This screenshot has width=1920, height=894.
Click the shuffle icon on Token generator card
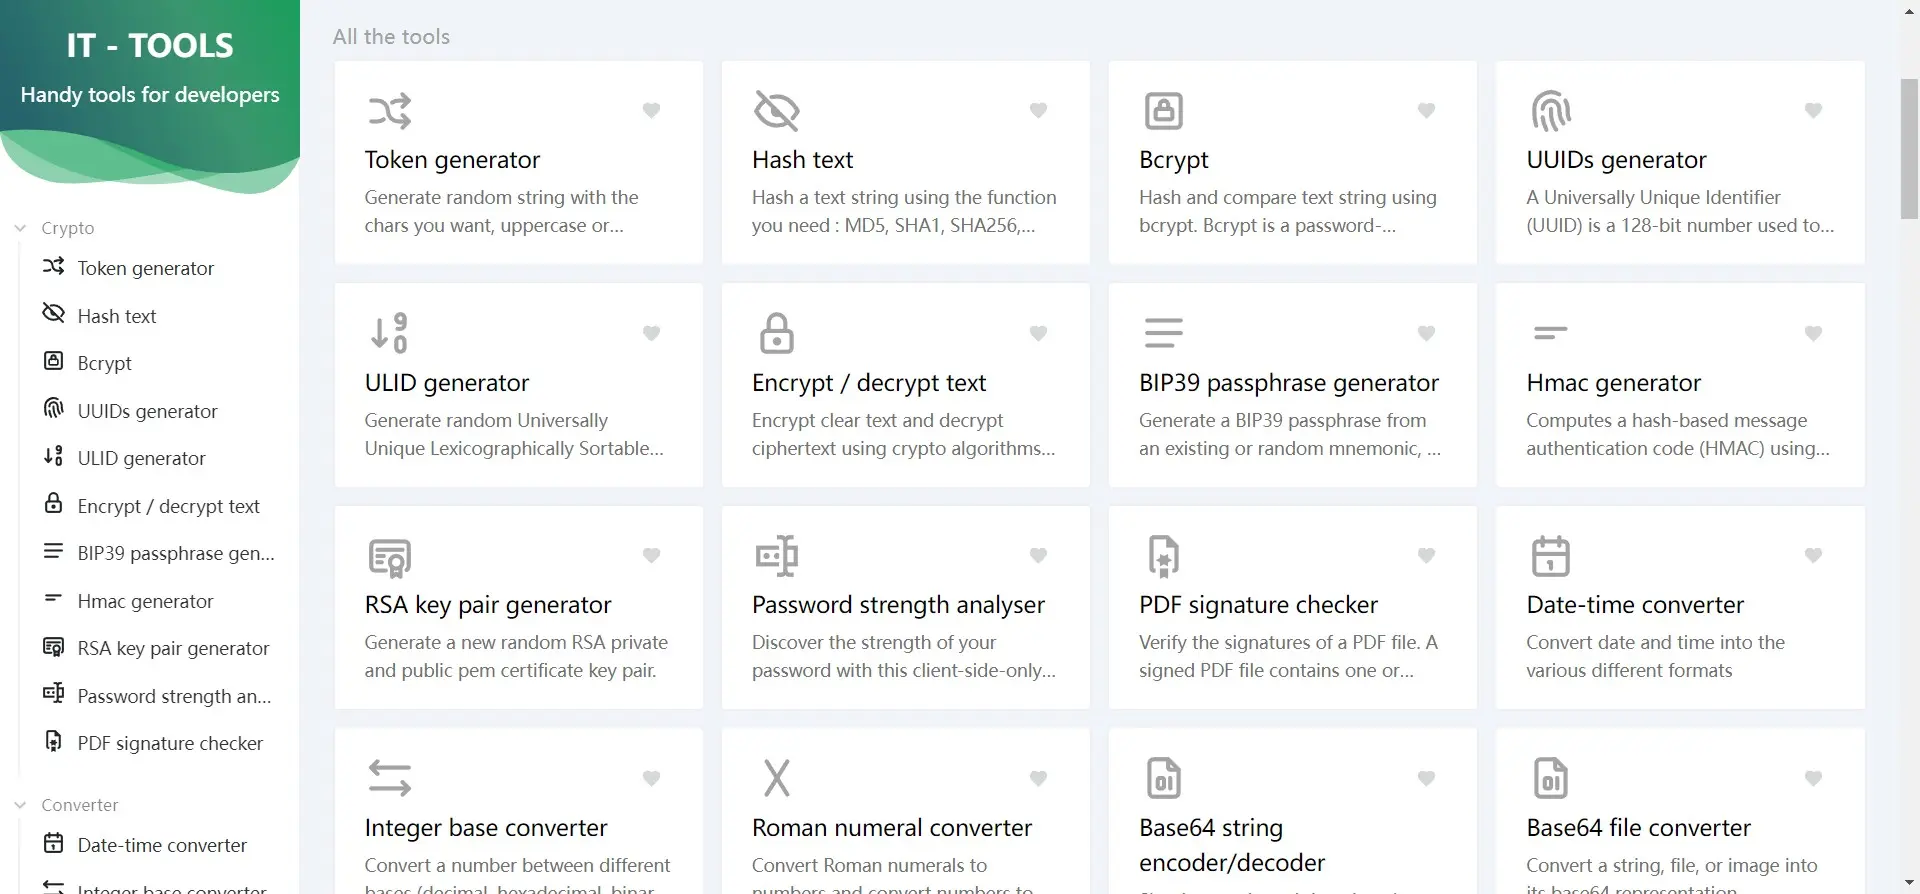point(389,111)
